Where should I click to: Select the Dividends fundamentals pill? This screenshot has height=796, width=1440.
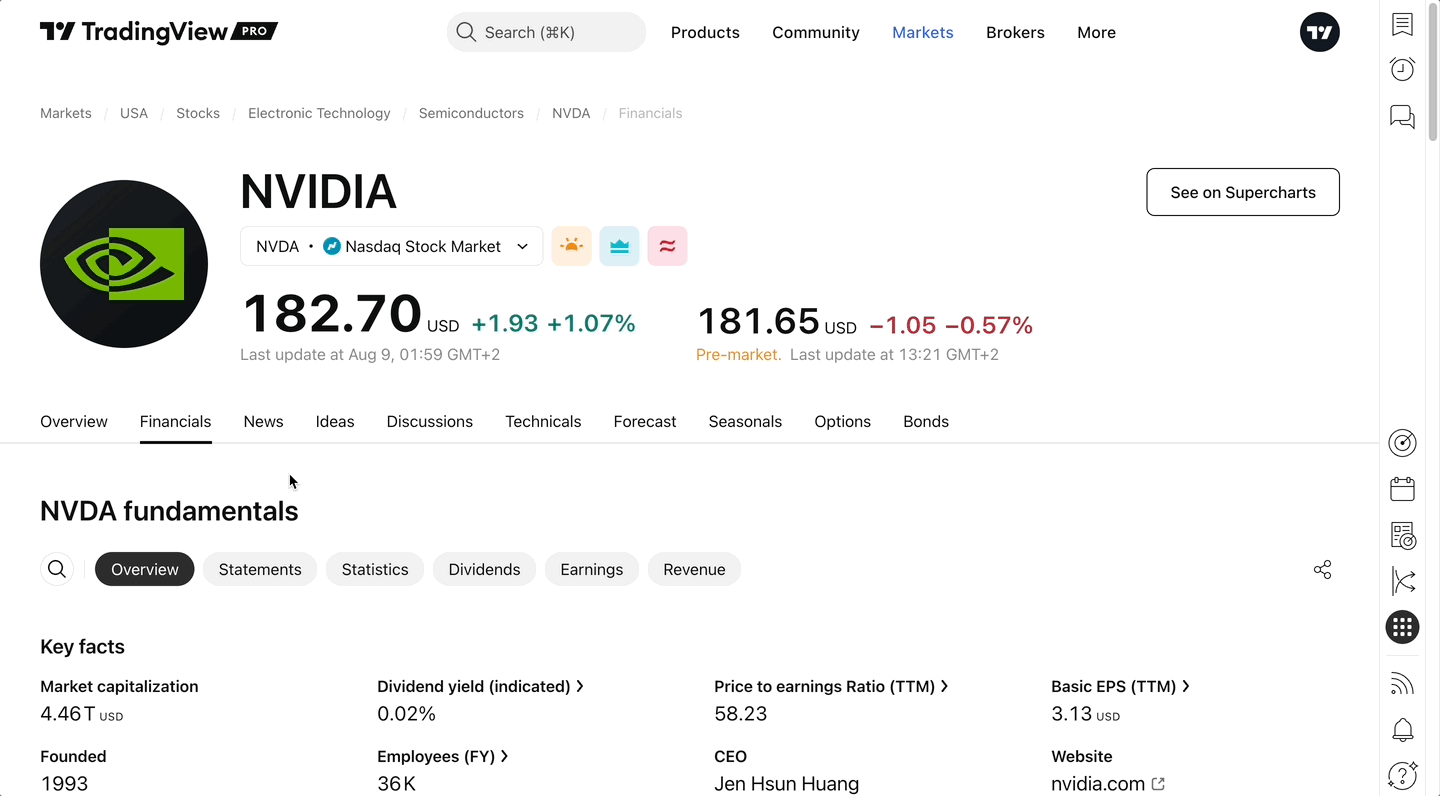pos(484,569)
